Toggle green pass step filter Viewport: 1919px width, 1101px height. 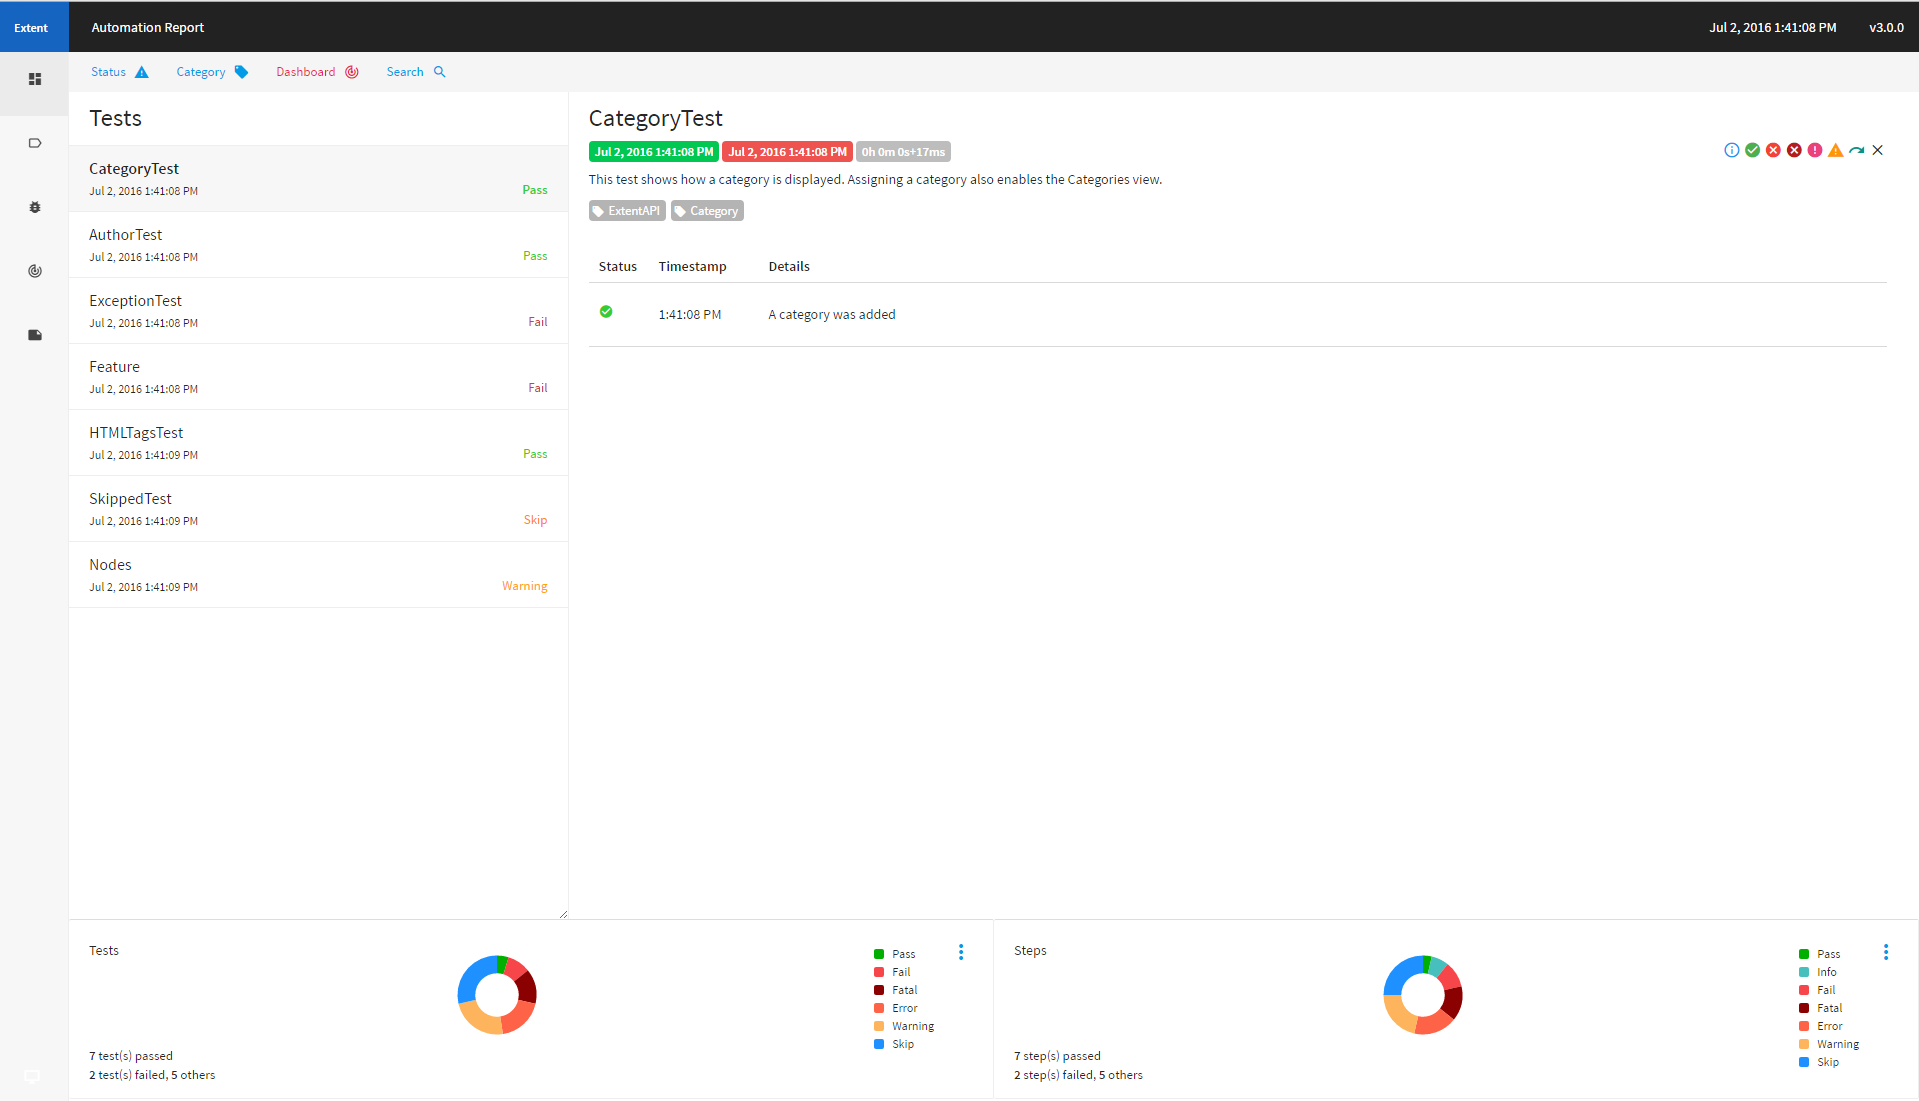1752,150
